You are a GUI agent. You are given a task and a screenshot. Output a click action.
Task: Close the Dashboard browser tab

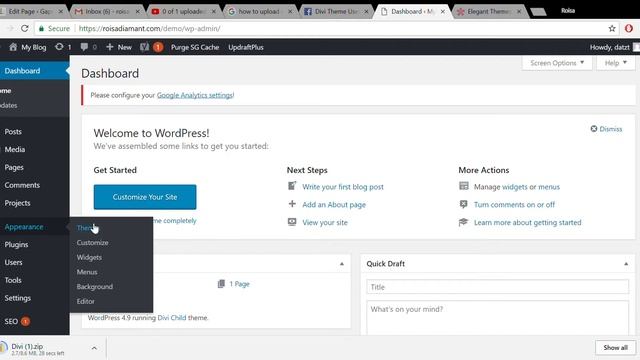click(442, 11)
